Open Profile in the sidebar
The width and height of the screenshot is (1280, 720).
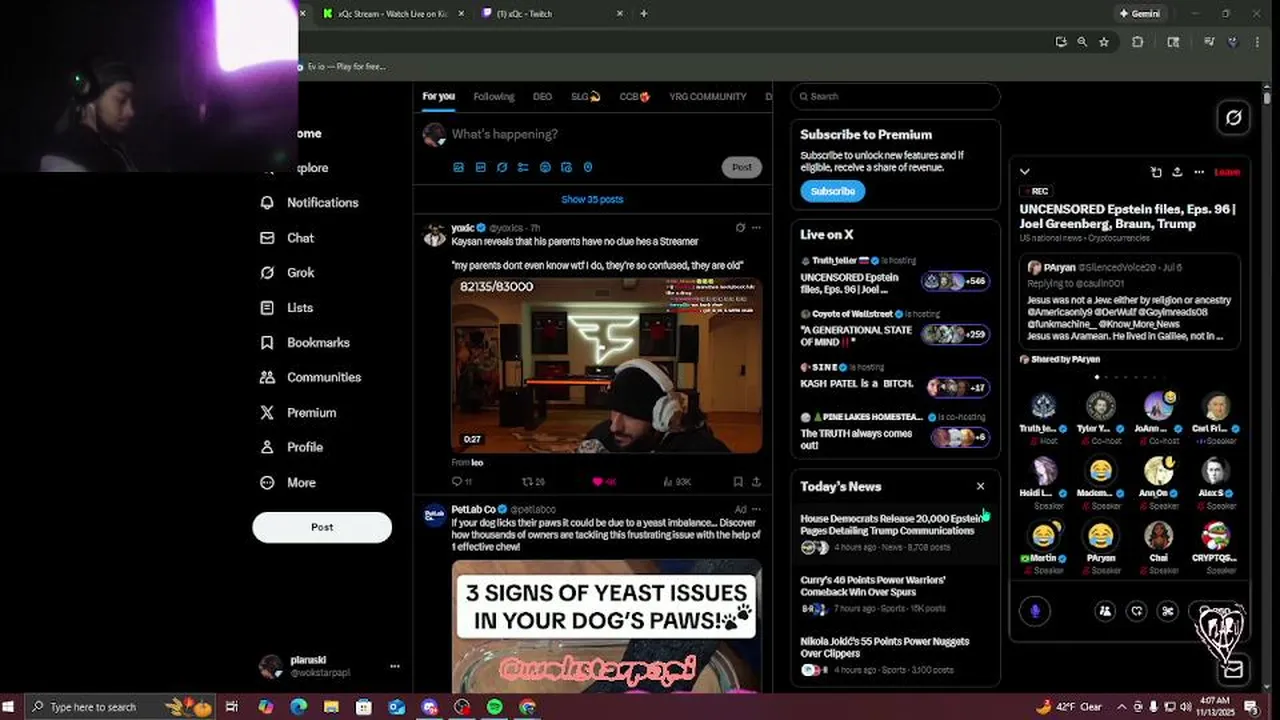coord(291,447)
